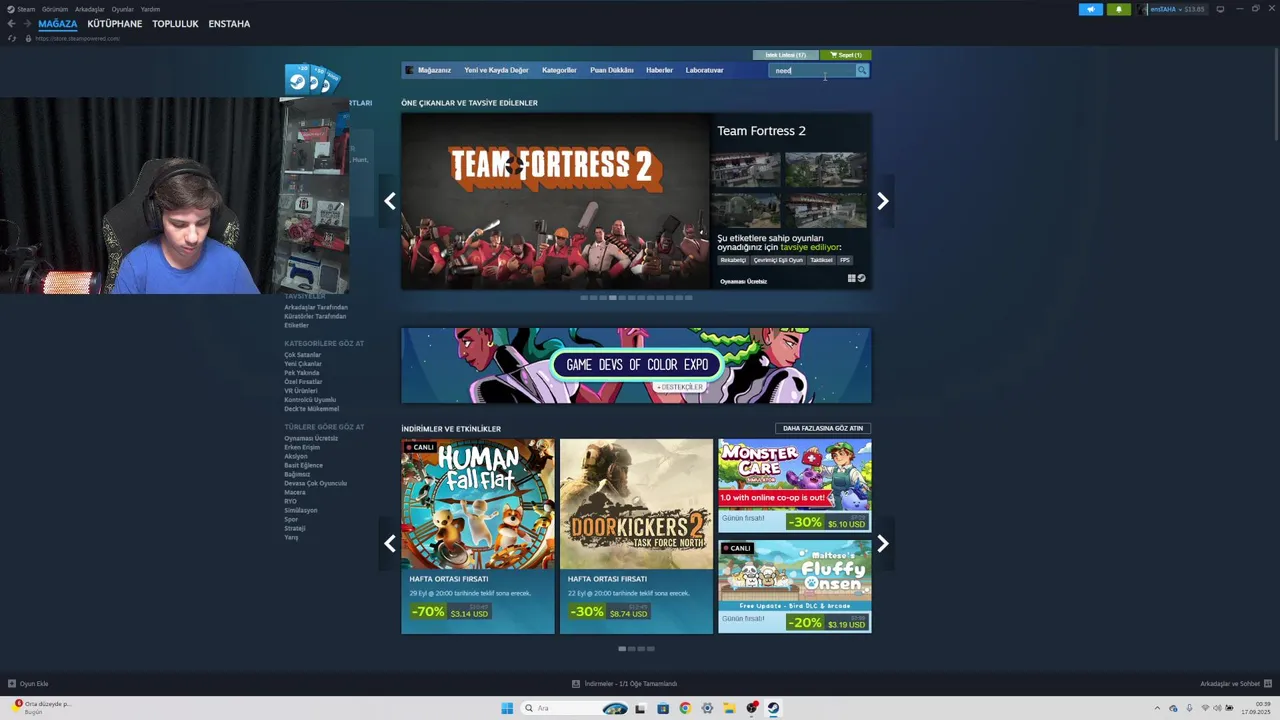Open the Human Fall Flat deal card
The height and width of the screenshot is (720, 1280).
pyautogui.click(x=478, y=536)
